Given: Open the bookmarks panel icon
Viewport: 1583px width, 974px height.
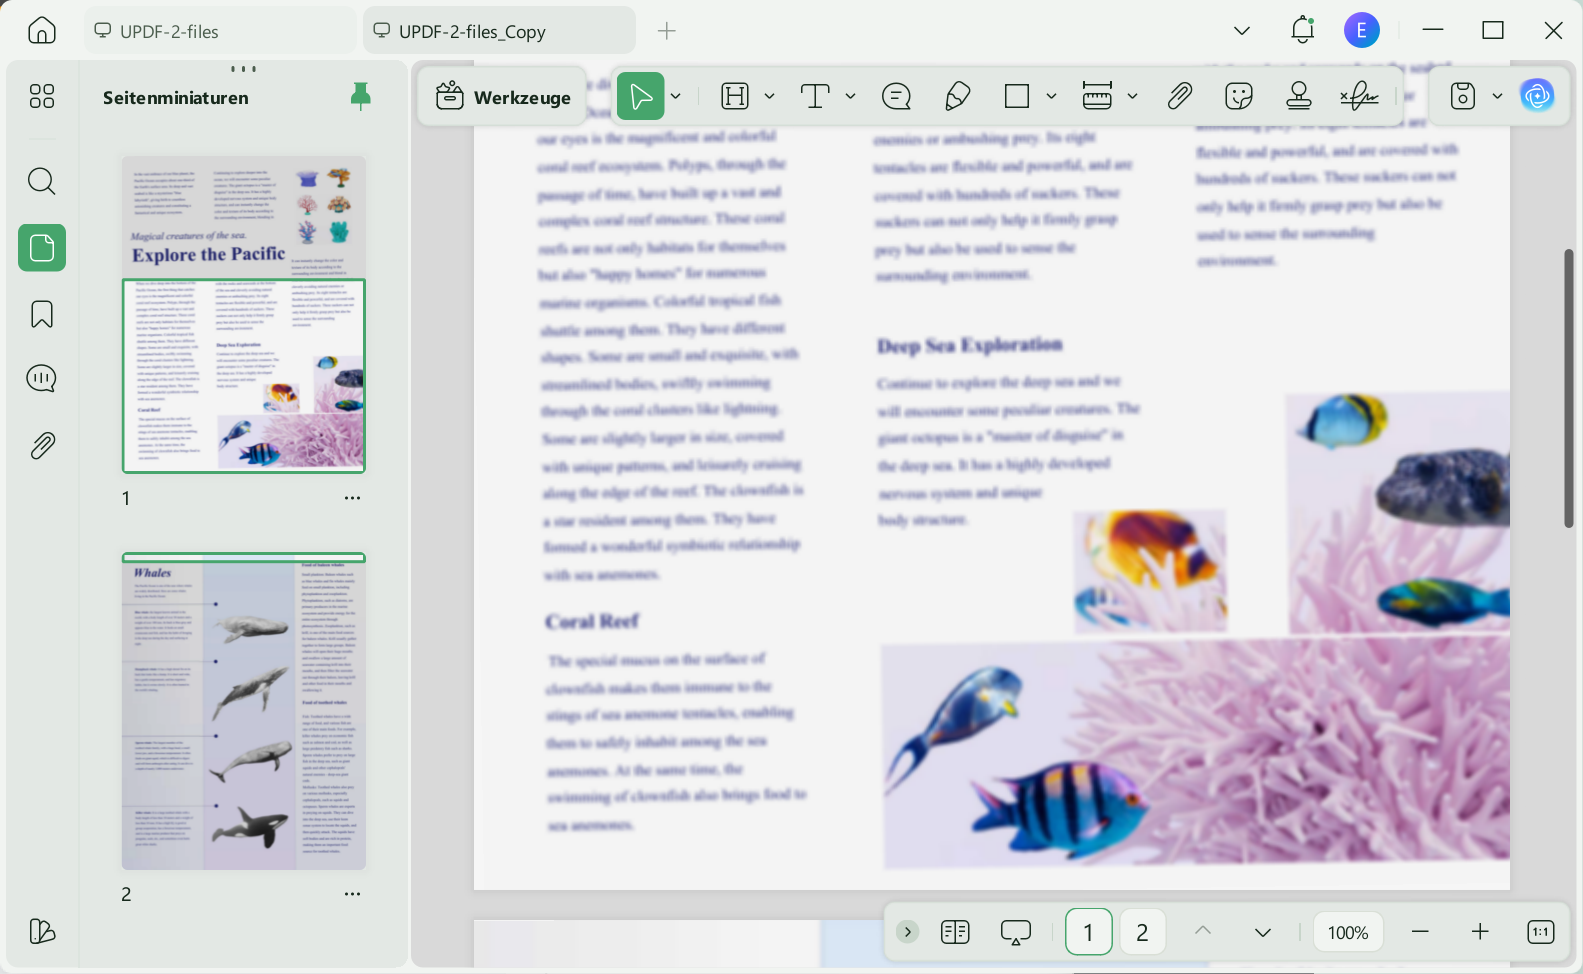Looking at the screenshot, I should (42, 314).
